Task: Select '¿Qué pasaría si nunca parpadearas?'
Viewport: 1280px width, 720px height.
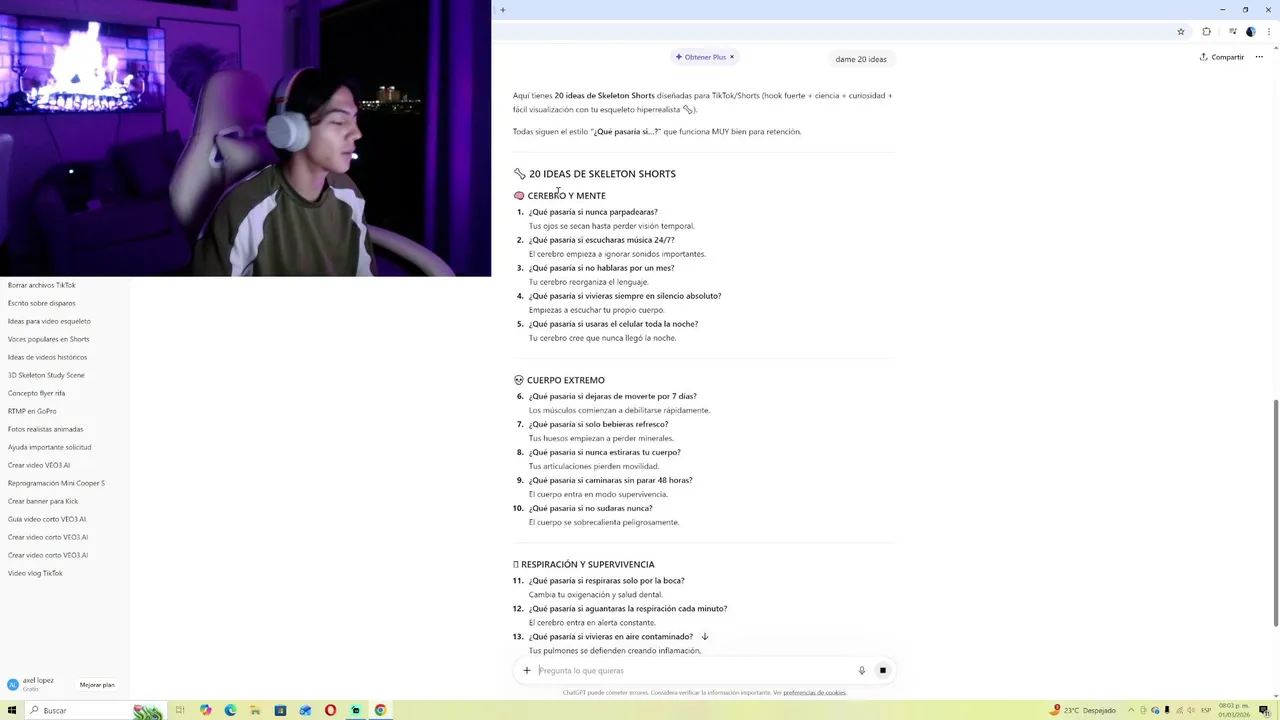Action: point(593,212)
